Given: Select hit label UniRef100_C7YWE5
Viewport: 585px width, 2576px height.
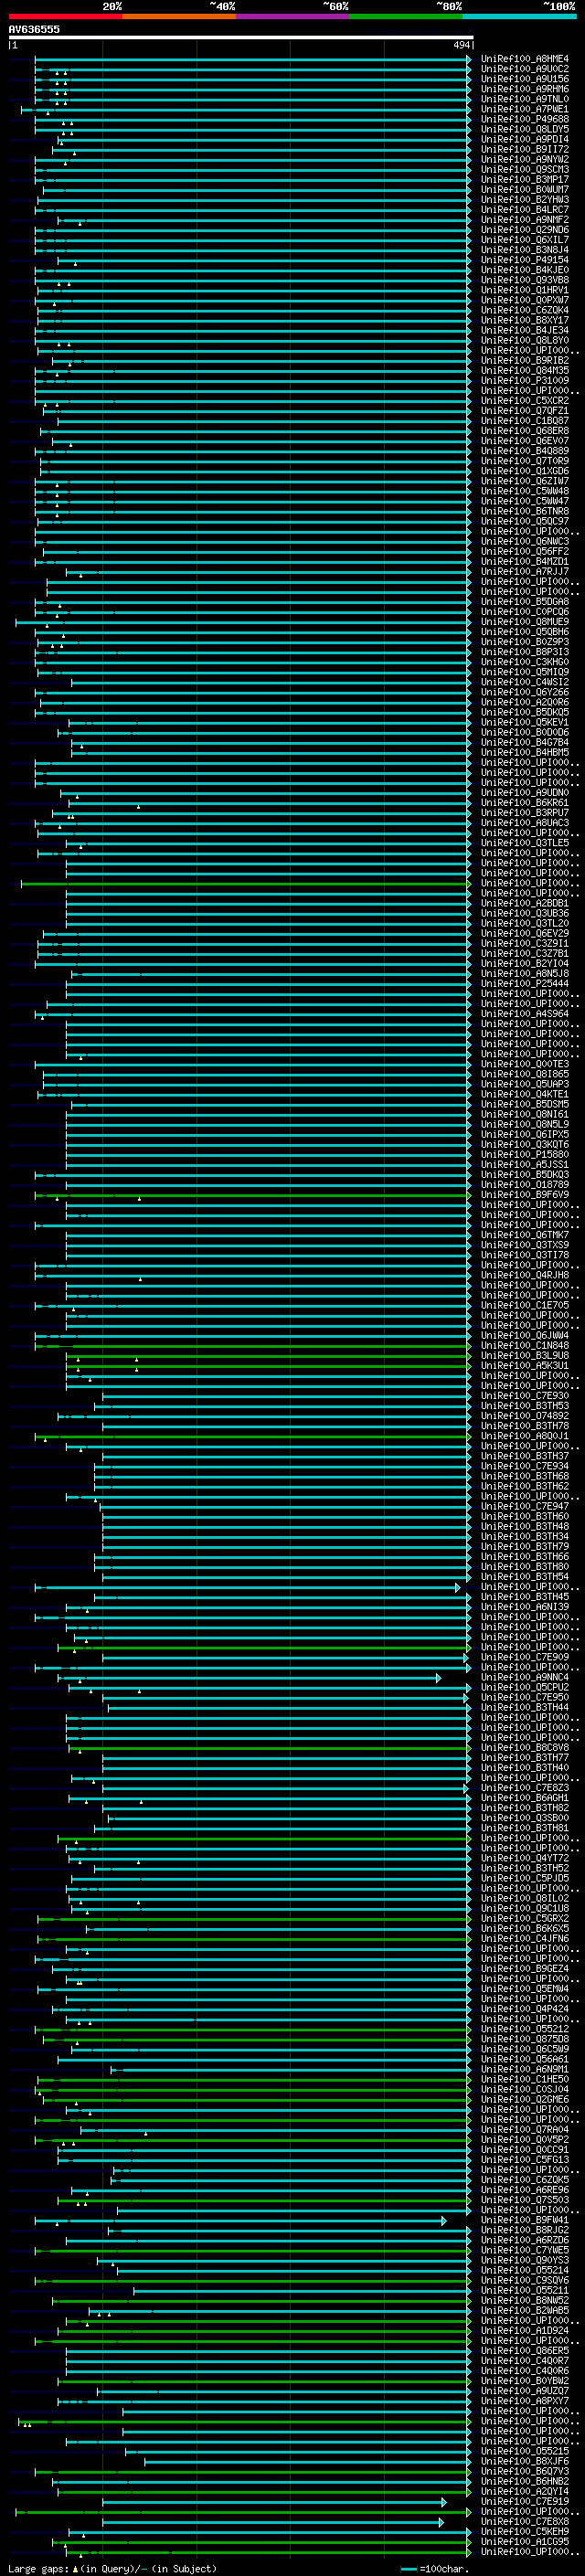Looking at the screenshot, I should (x=525, y=2250).
